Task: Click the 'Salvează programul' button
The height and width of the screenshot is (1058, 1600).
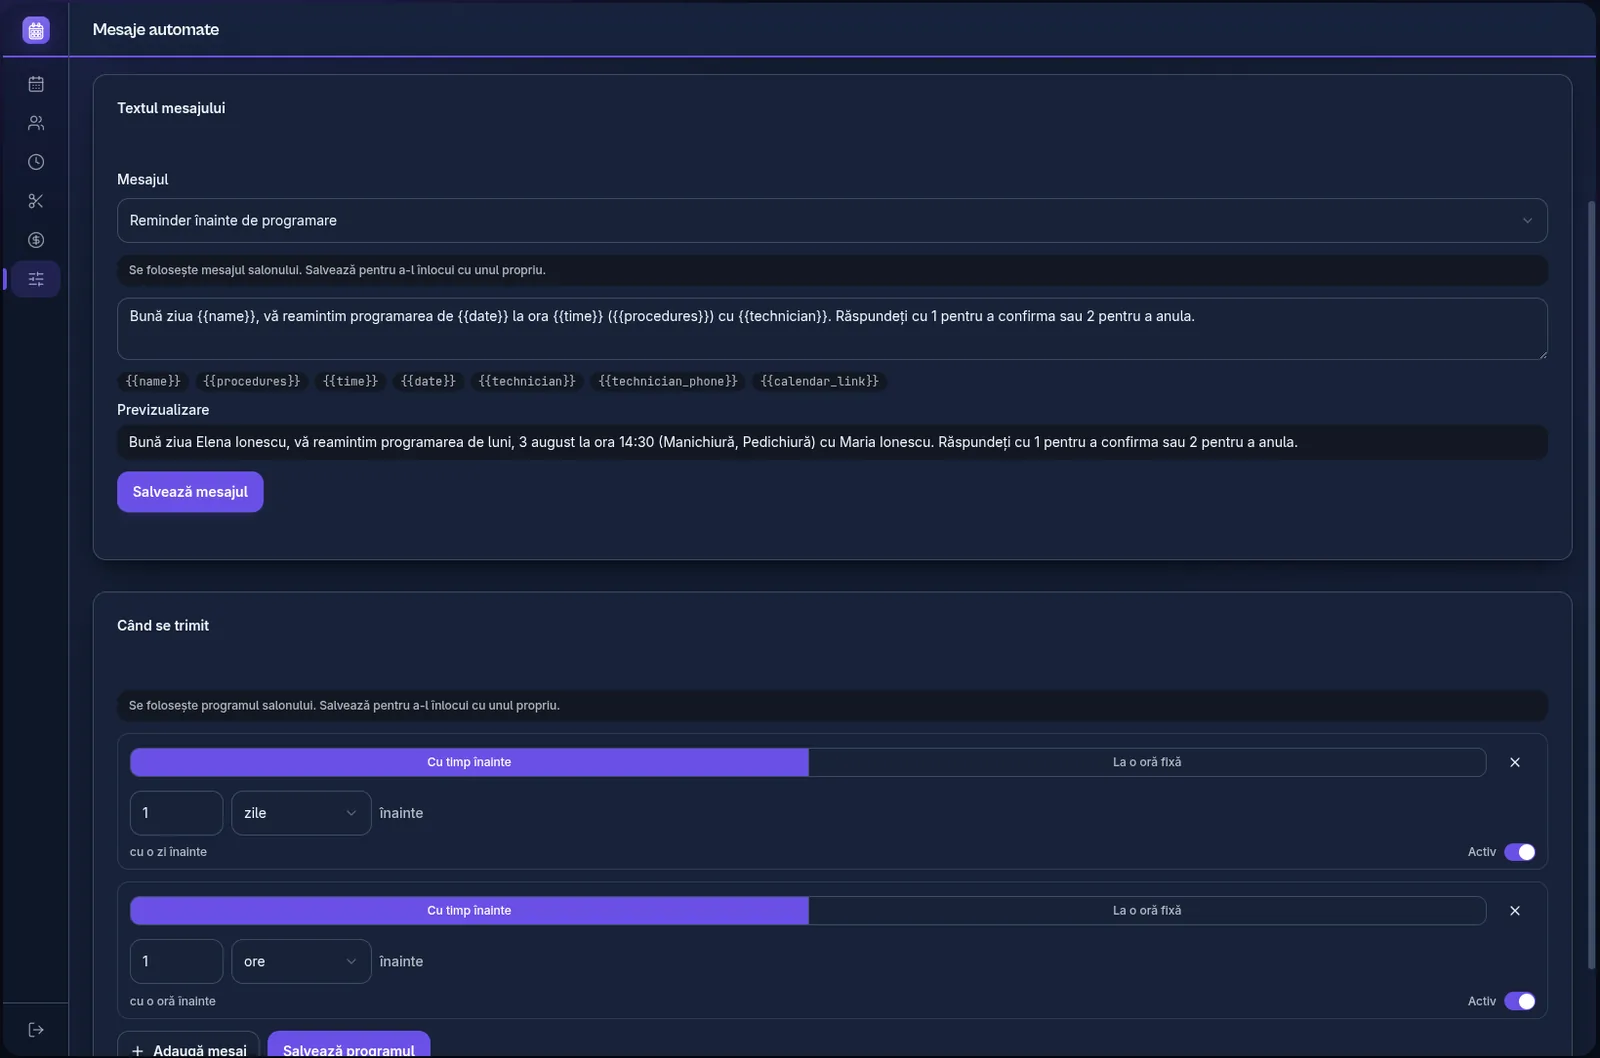Action: 349,1044
